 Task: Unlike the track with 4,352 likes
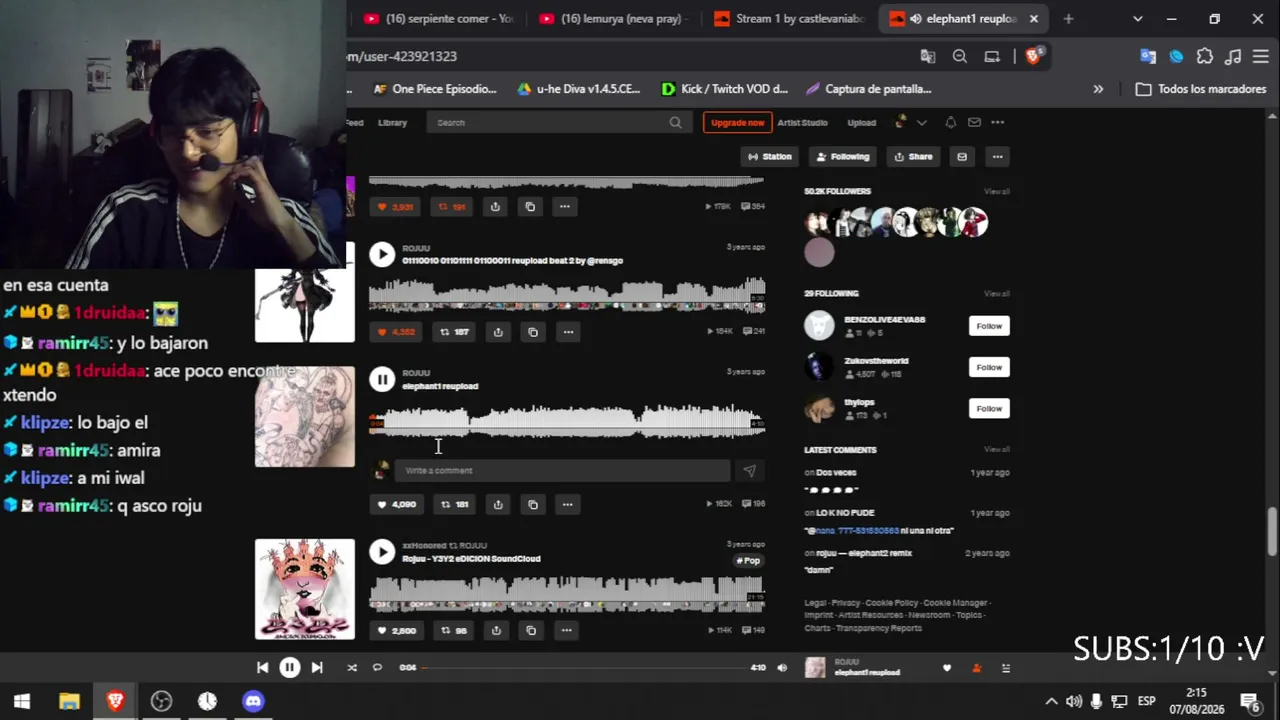tap(397, 332)
